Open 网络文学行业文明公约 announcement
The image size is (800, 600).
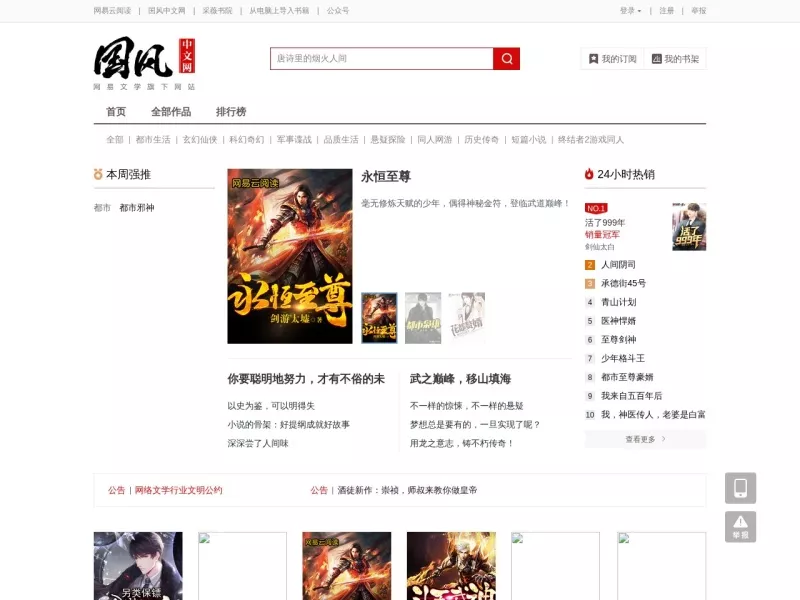179,490
